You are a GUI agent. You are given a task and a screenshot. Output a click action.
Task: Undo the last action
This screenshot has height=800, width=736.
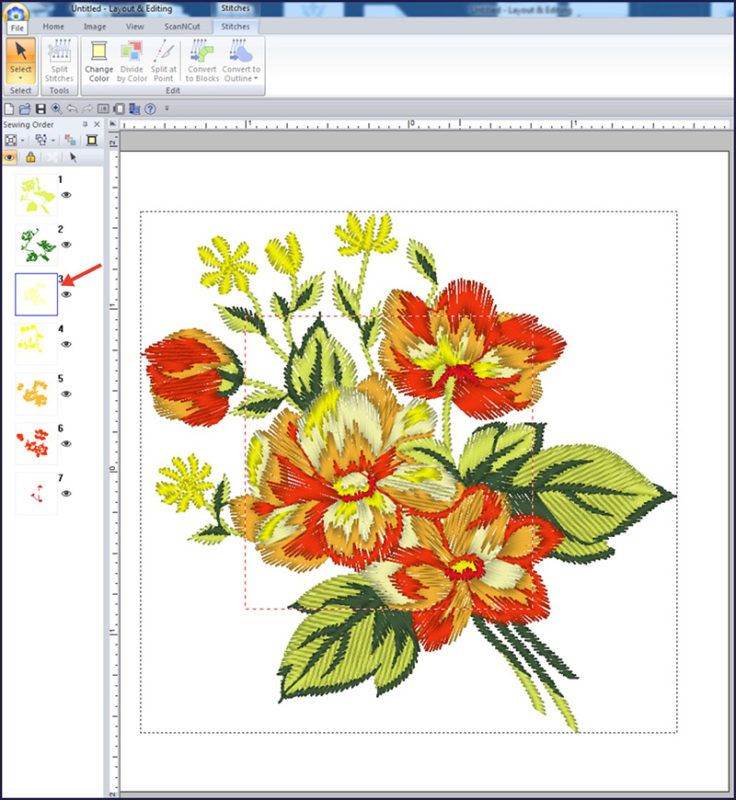[72, 109]
